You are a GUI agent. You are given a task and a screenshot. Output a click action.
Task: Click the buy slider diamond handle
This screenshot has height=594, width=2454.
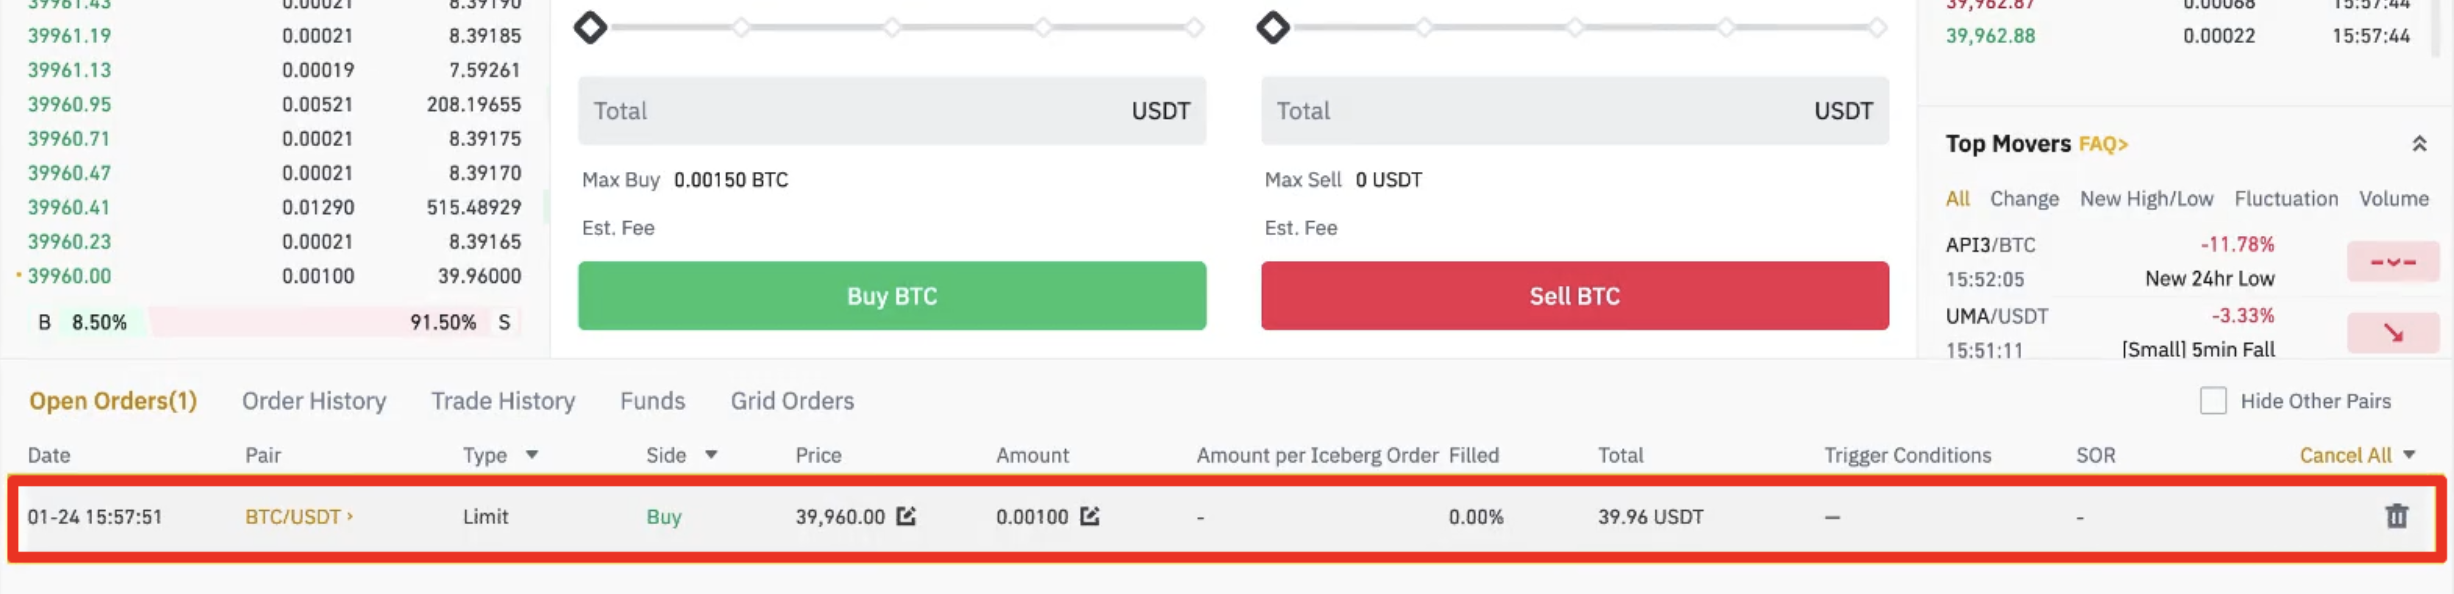click(x=590, y=27)
